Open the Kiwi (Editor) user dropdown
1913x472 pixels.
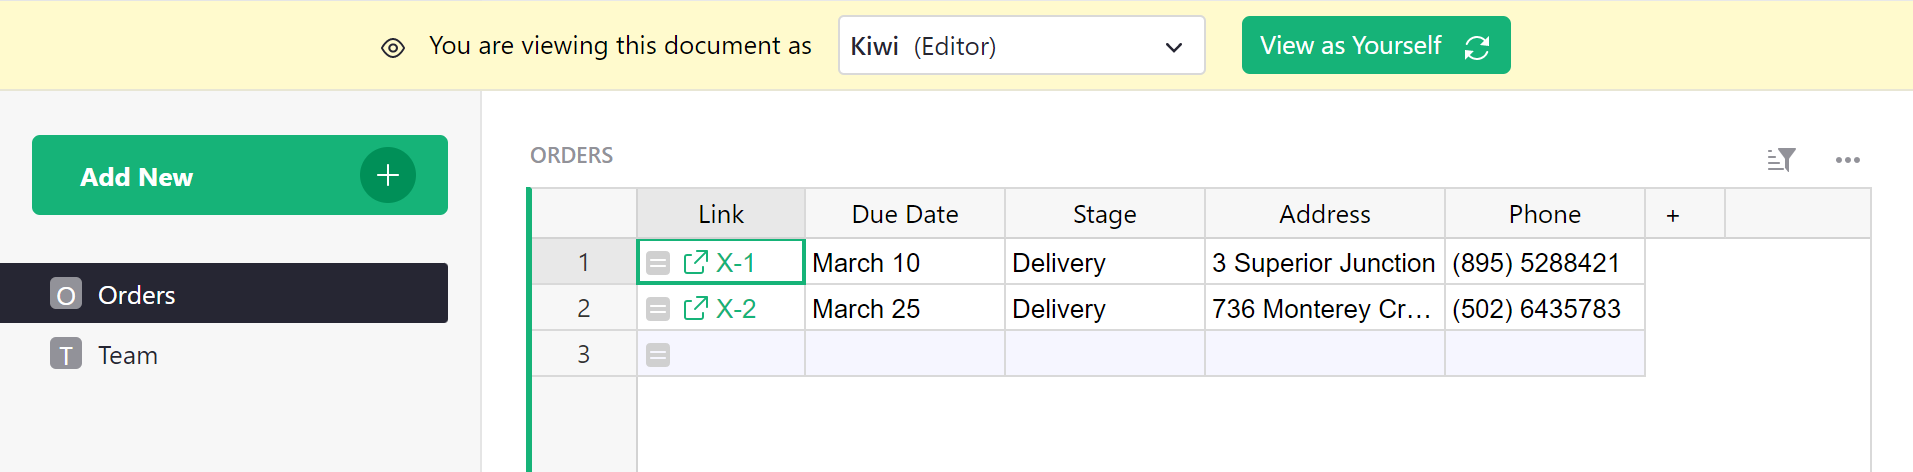tap(1021, 46)
